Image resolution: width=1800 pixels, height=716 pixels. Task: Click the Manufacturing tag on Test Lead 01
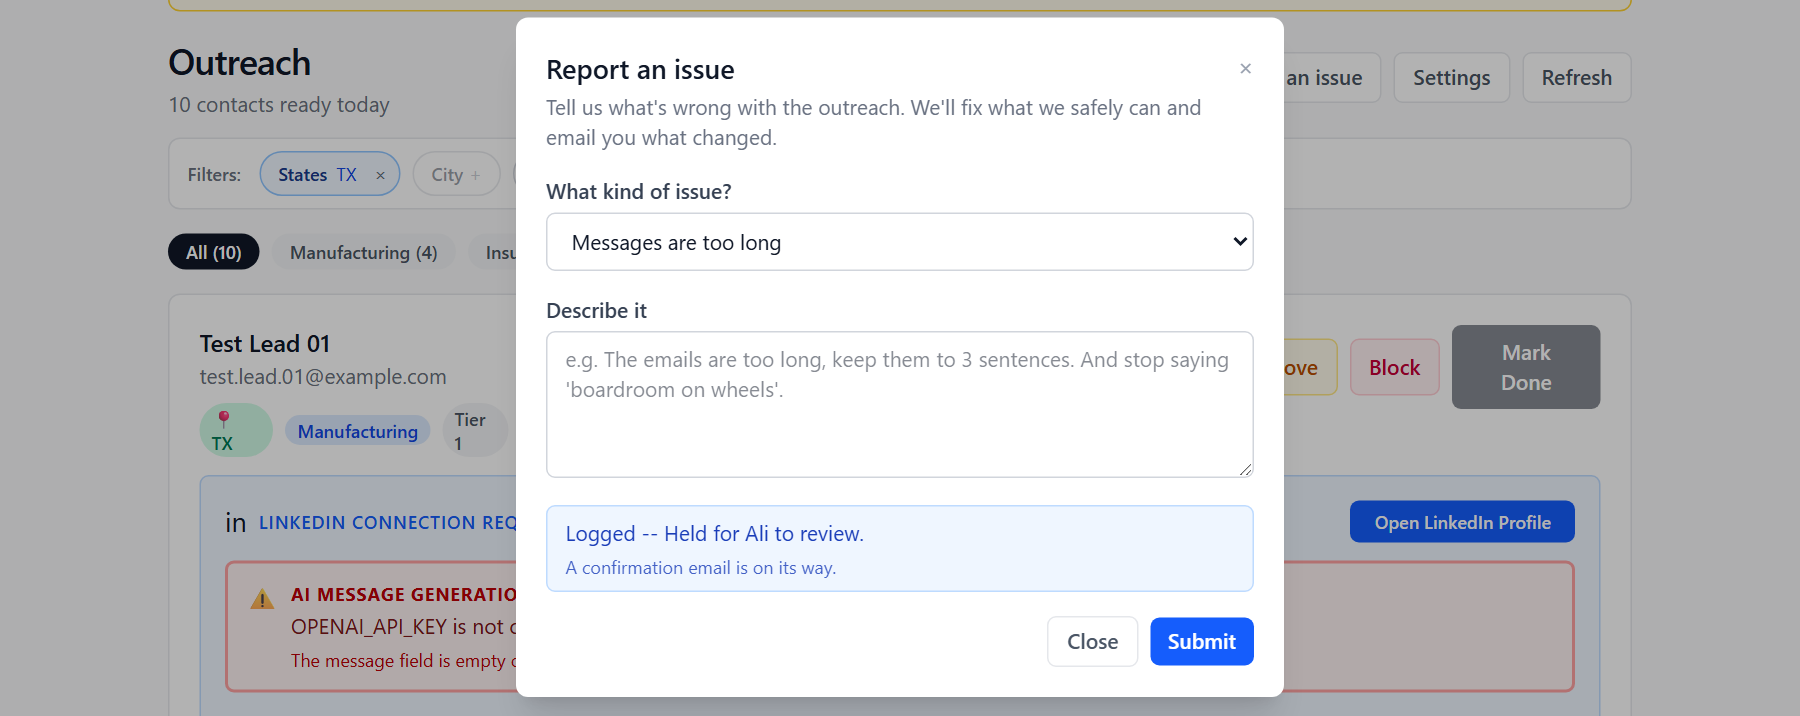(x=358, y=431)
